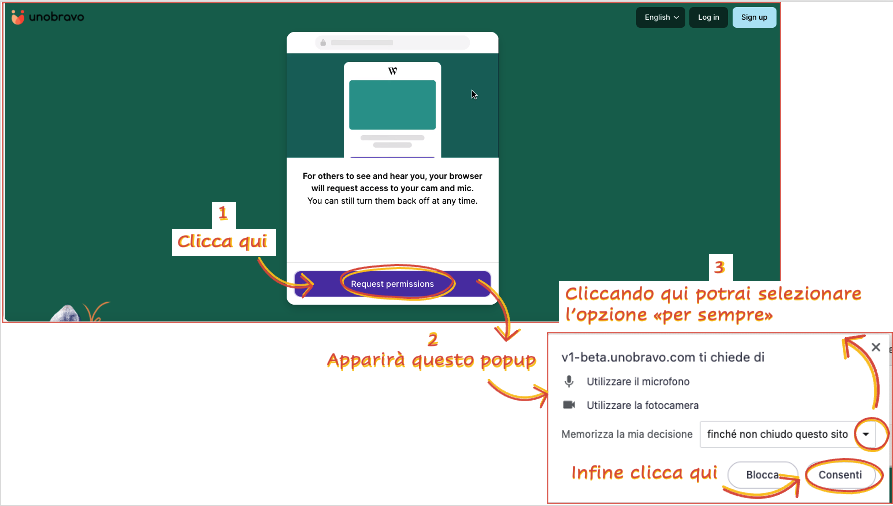Click the microphone icon in the permission popup

pyautogui.click(x=569, y=381)
